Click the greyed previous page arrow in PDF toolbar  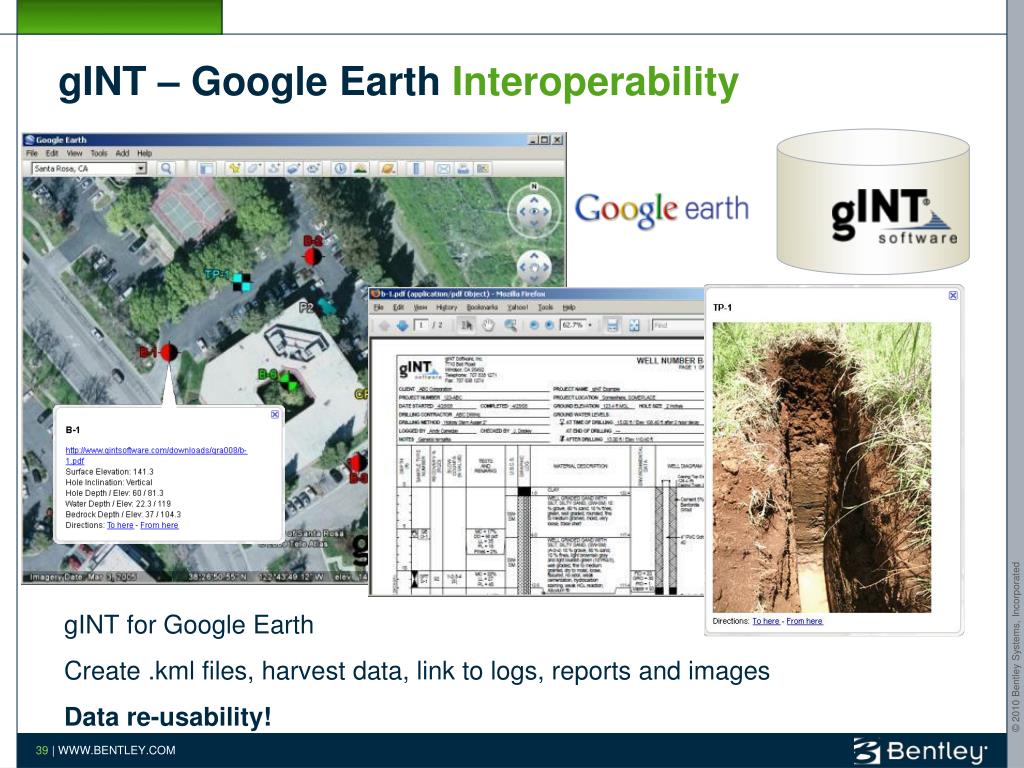[x=383, y=325]
